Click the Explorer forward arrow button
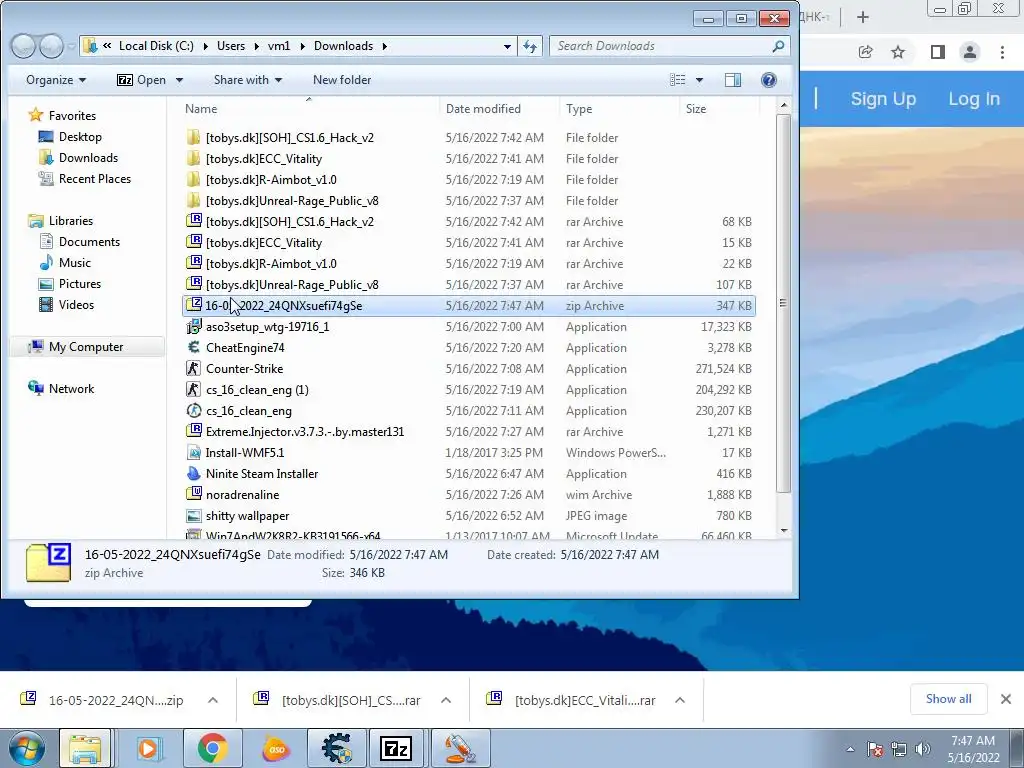1024x768 pixels. (51, 46)
